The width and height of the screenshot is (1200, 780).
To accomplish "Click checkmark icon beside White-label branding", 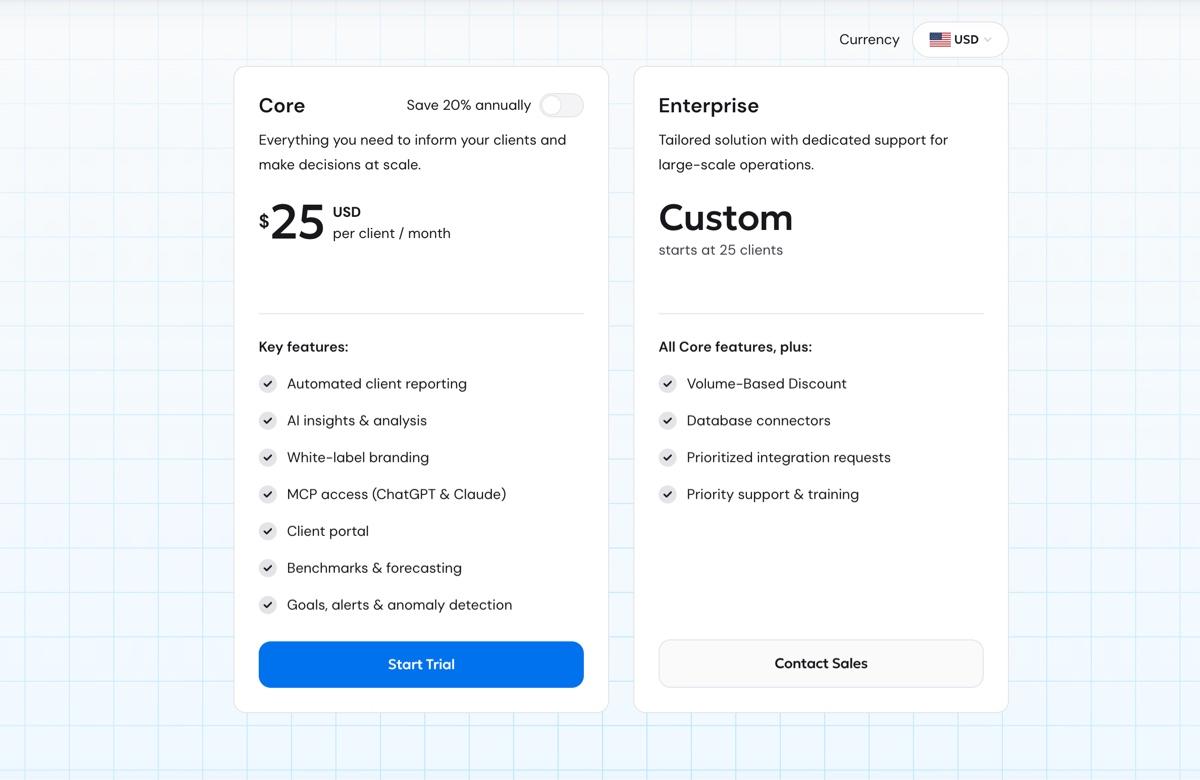I will pyautogui.click(x=268, y=458).
